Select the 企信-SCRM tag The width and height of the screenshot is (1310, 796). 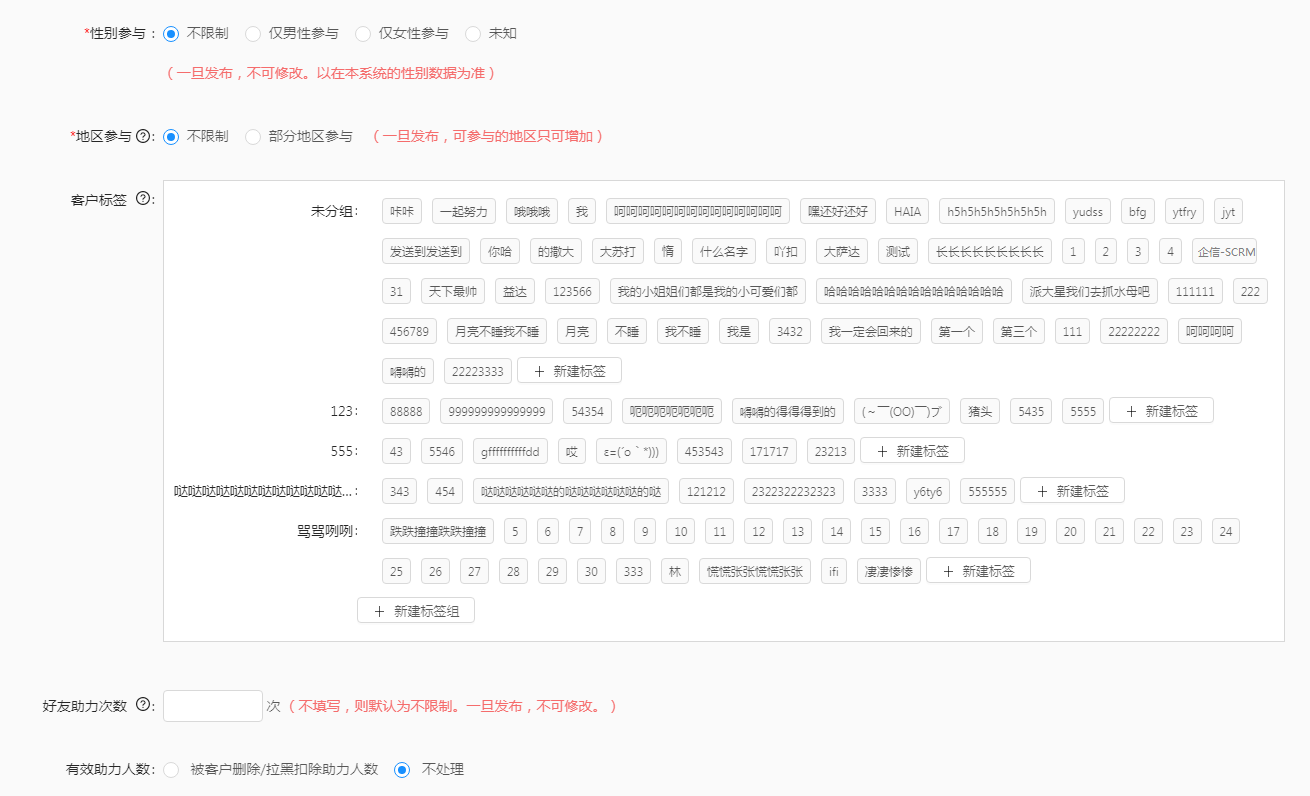tap(1224, 251)
